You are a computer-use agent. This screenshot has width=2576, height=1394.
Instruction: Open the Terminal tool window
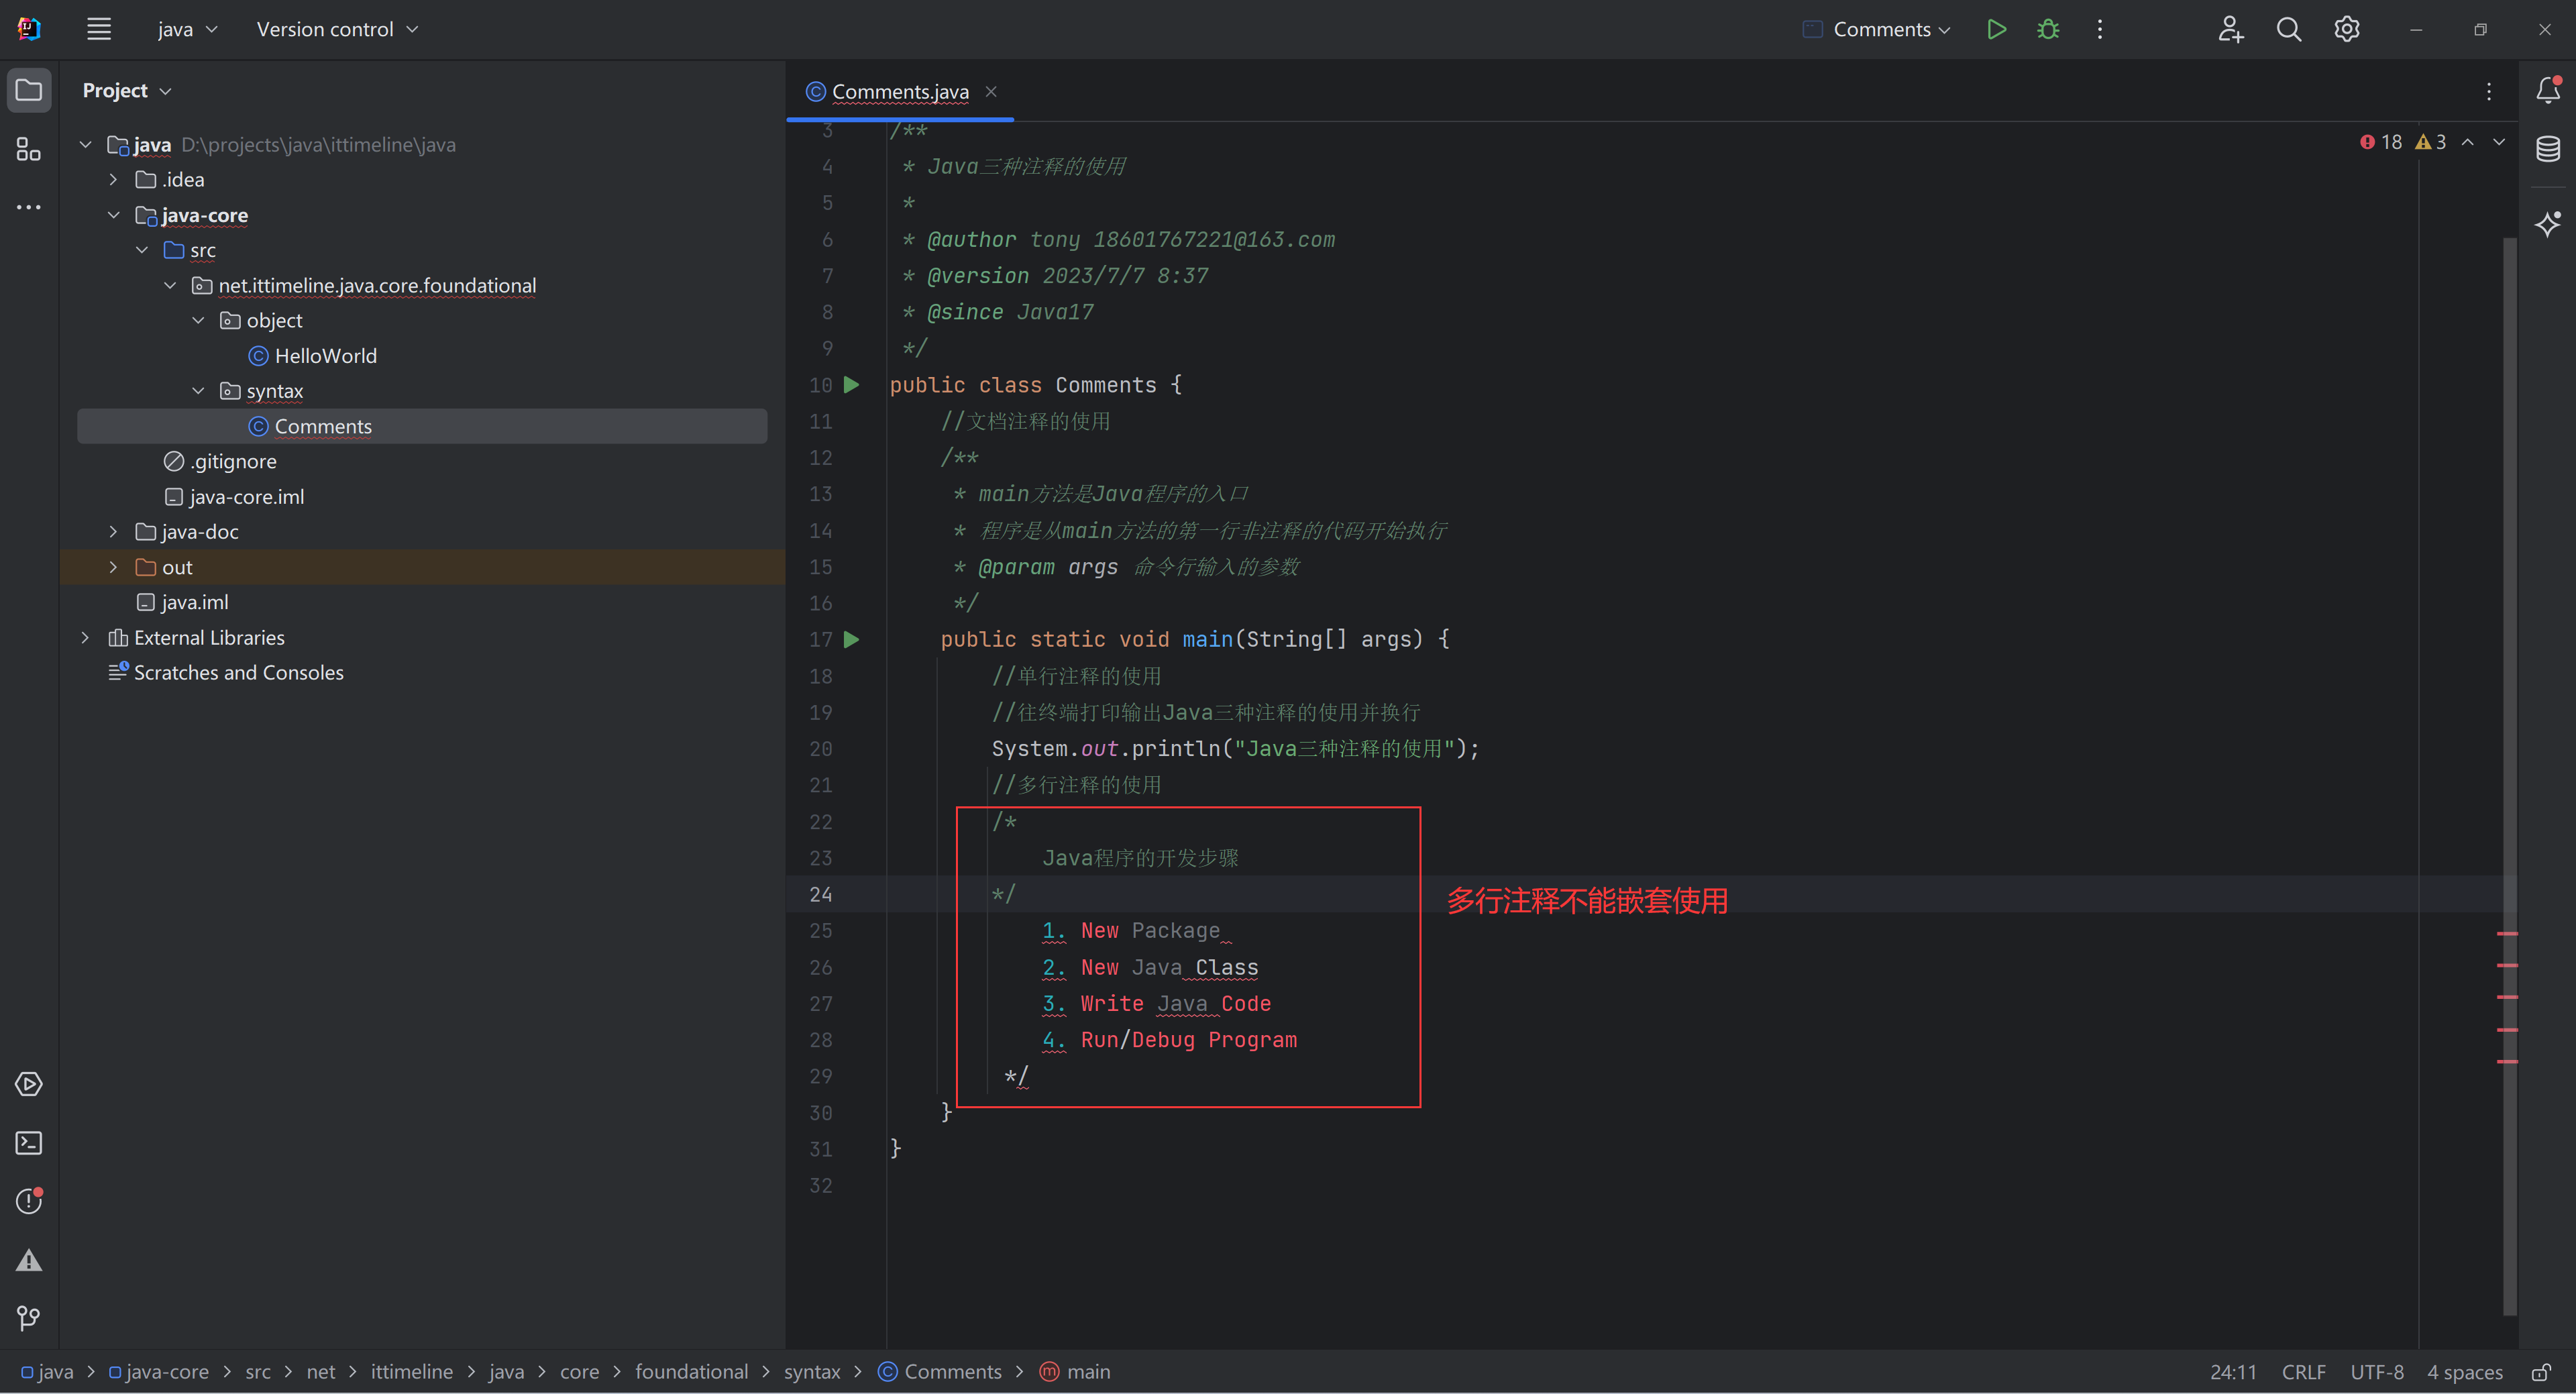29,1142
